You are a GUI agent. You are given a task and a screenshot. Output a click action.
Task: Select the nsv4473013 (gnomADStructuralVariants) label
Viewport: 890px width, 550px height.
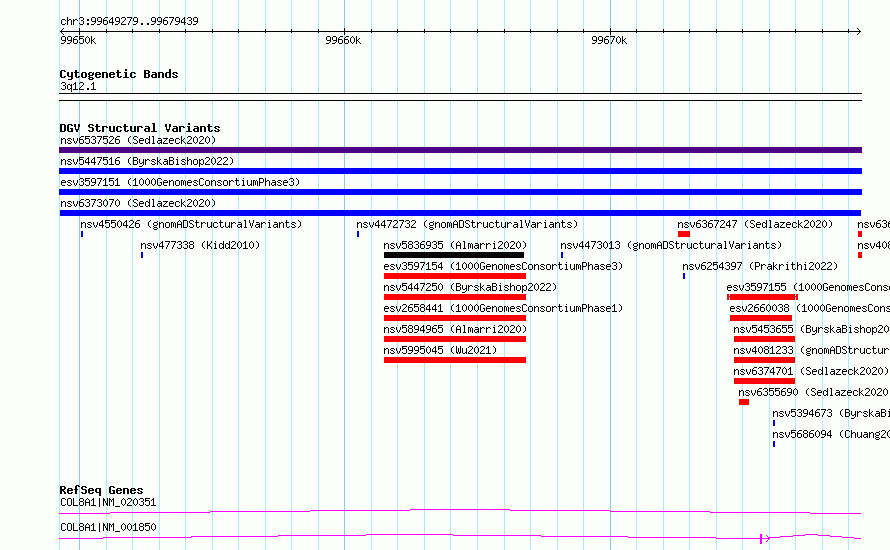click(671, 245)
